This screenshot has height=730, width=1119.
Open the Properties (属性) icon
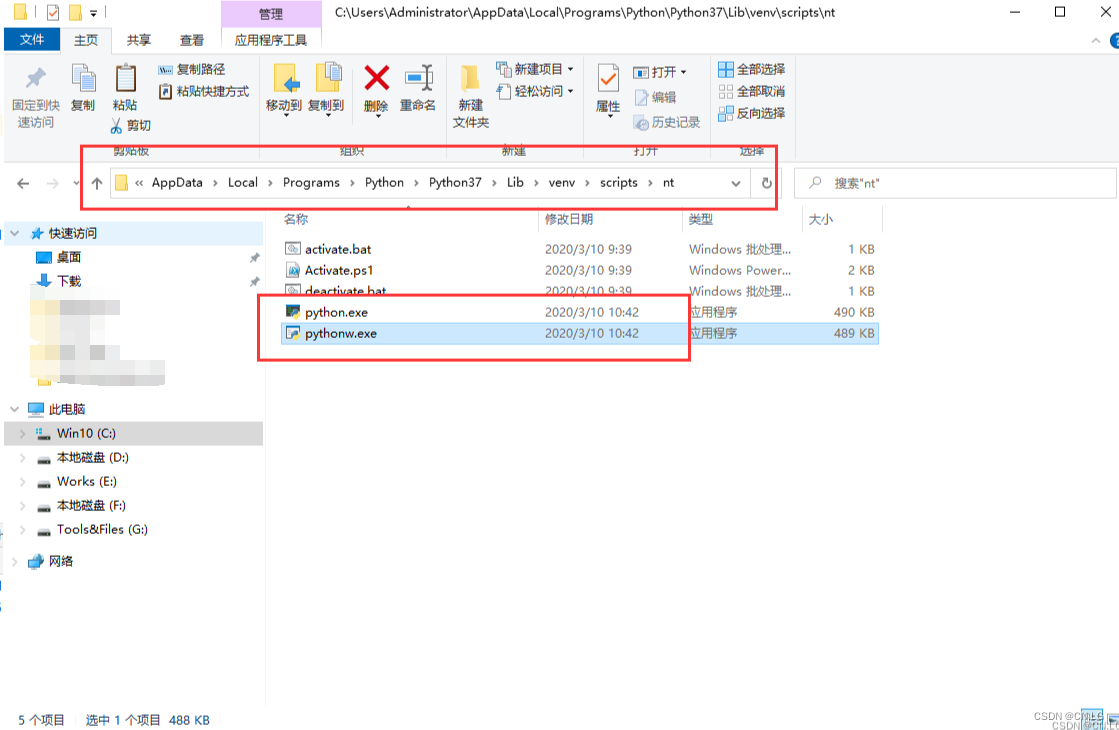coord(607,85)
